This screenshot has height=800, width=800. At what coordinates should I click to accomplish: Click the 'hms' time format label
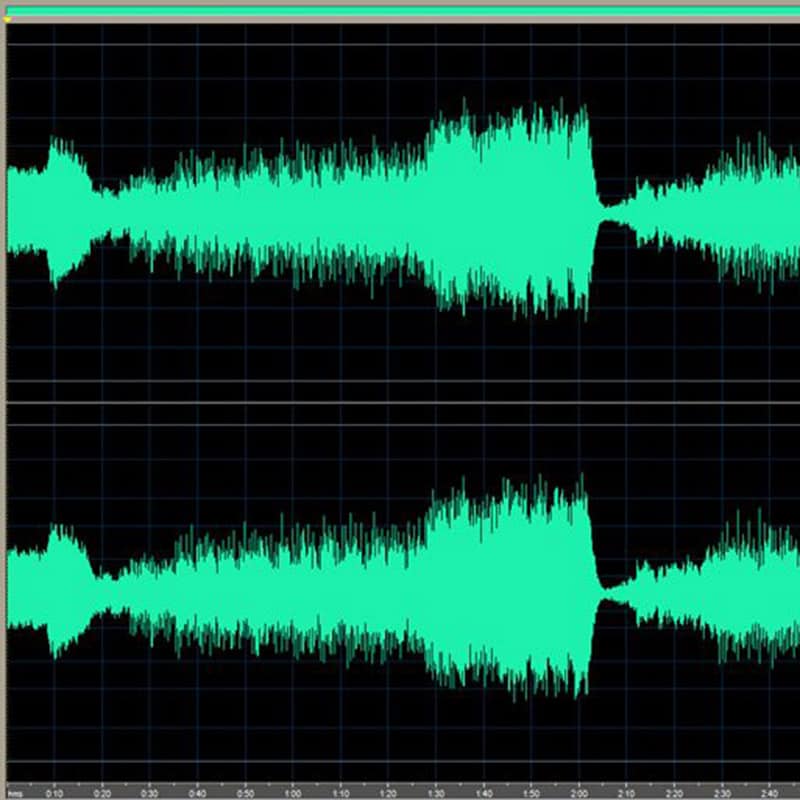point(14,794)
